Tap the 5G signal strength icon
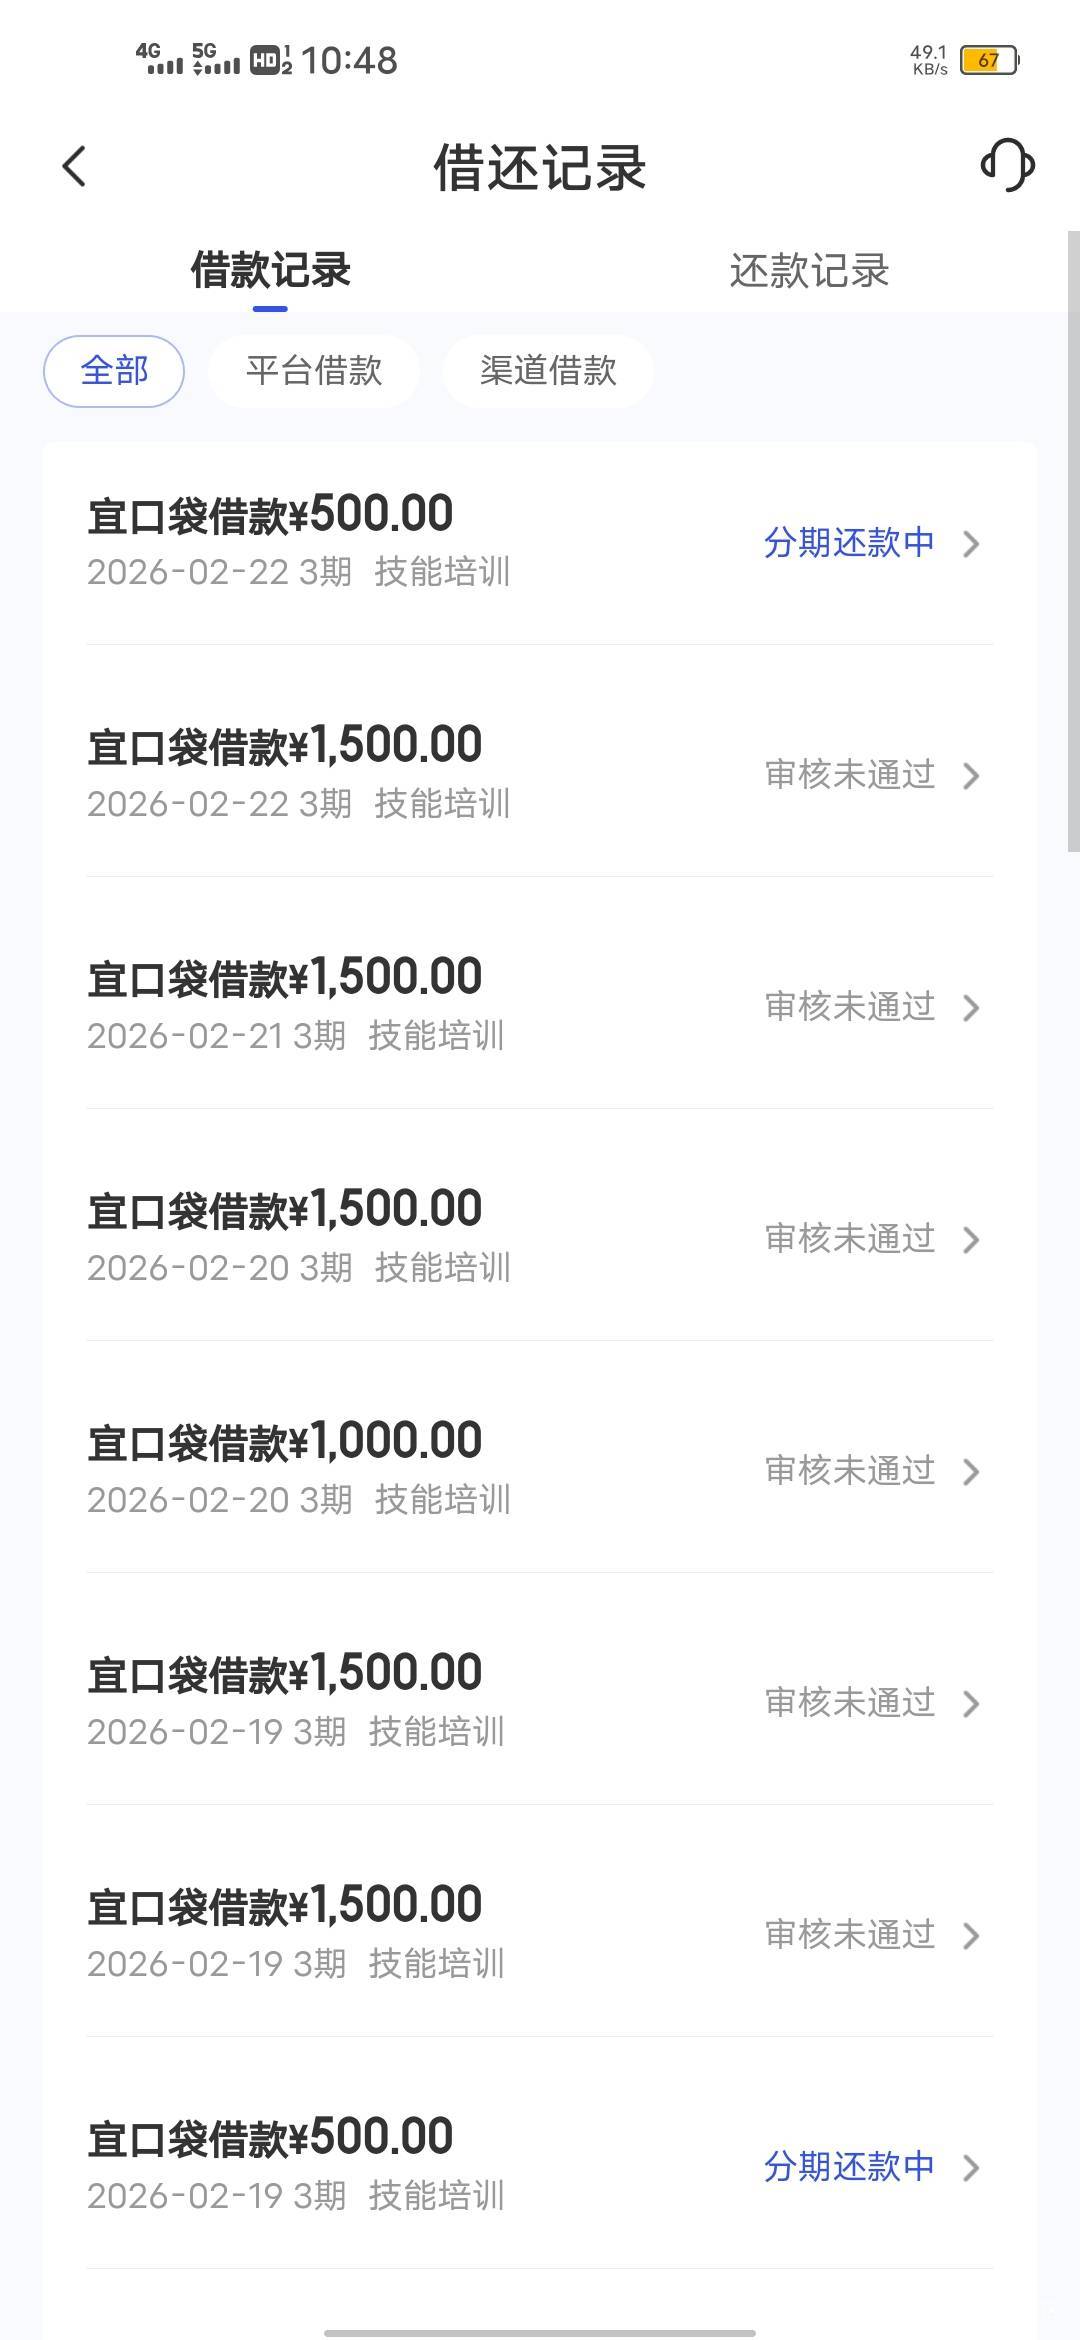 point(215,59)
